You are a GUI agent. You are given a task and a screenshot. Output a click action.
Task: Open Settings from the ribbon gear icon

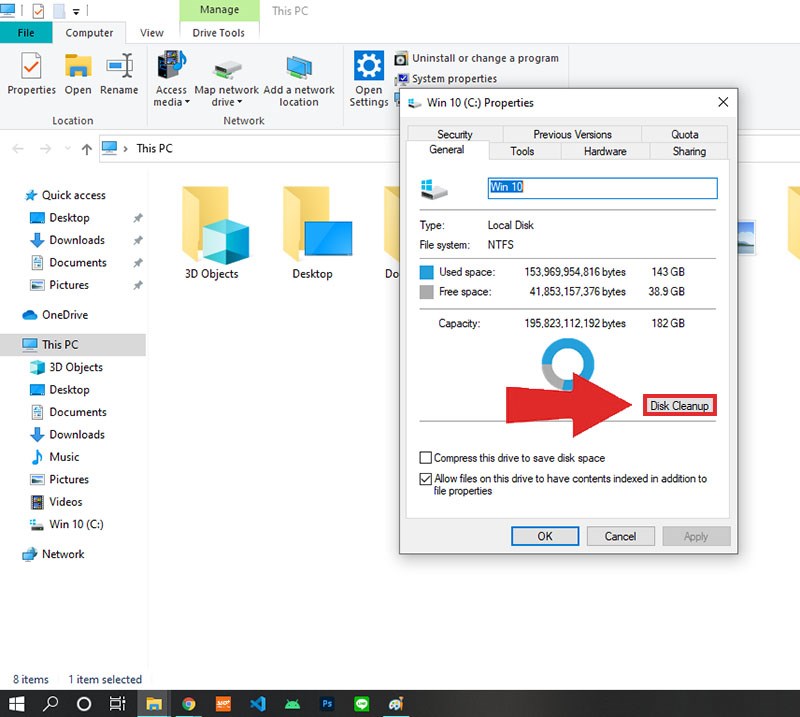tap(368, 79)
